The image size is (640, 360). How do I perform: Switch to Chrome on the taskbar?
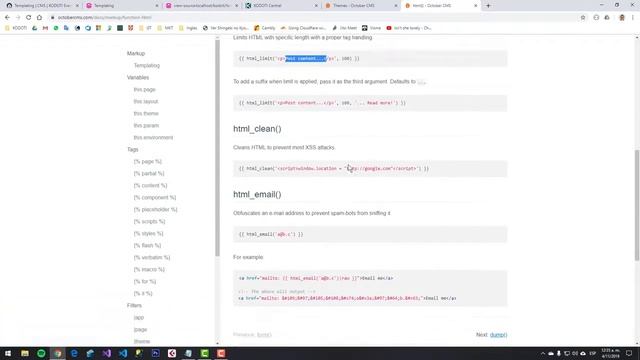tap(58, 353)
